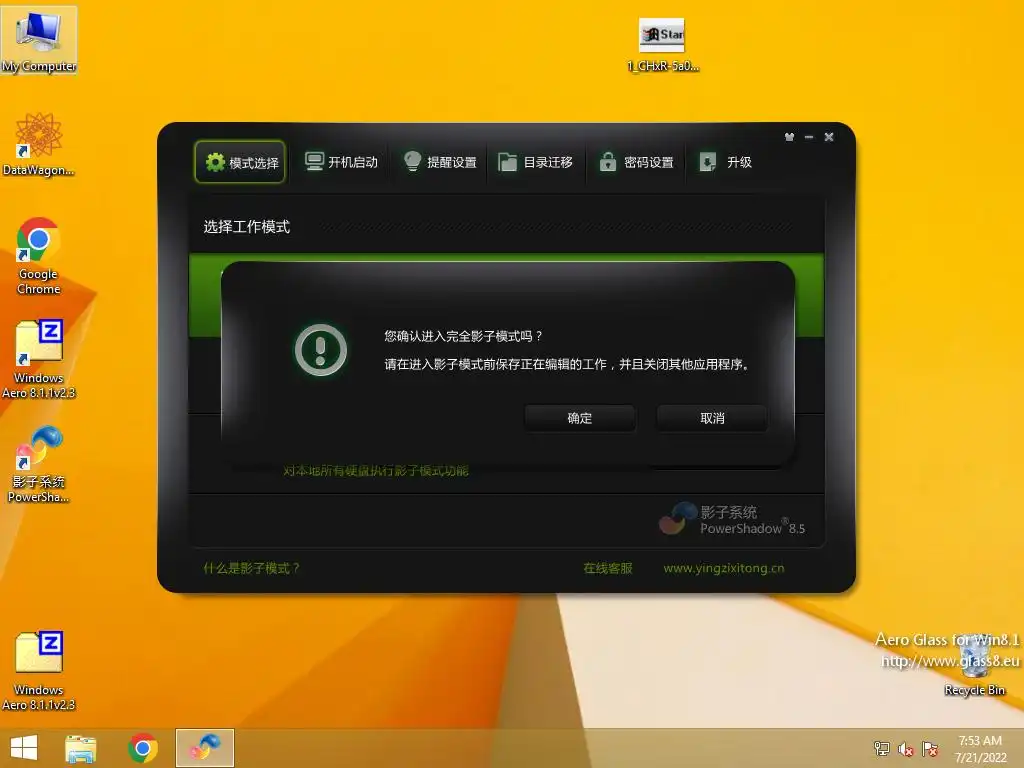Open Action Center flag icon
Viewport: 1024px width, 768px height.
click(x=930, y=749)
